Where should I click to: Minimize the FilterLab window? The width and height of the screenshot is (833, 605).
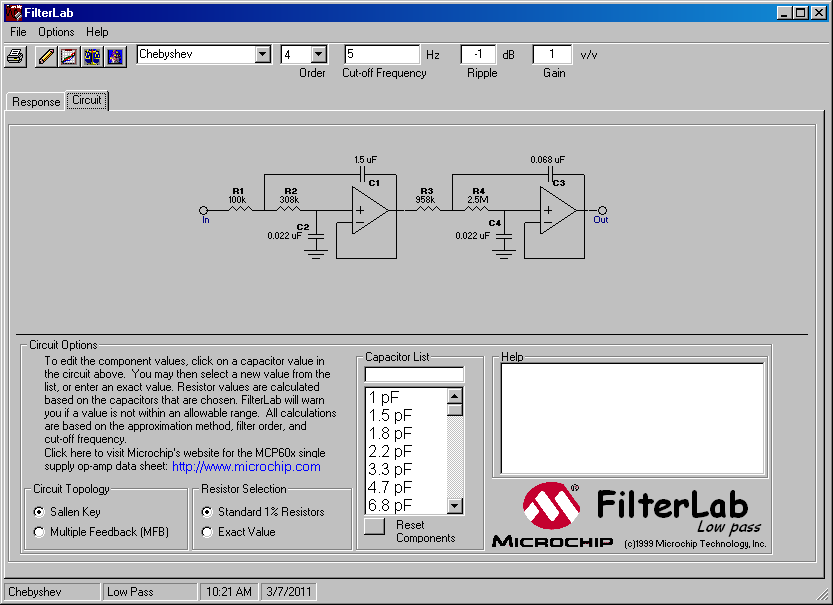click(x=784, y=13)
